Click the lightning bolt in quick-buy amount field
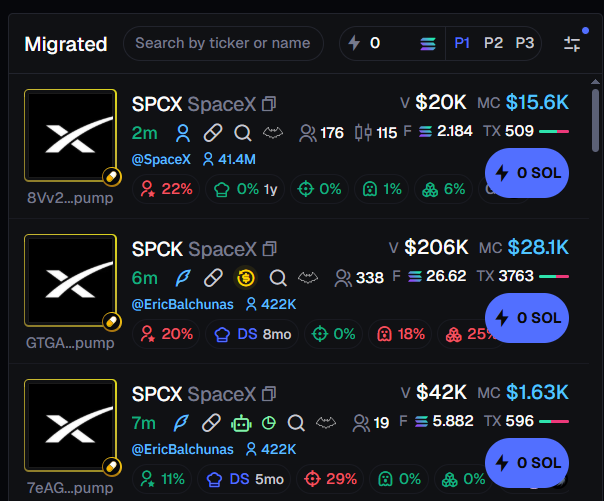 354,43
